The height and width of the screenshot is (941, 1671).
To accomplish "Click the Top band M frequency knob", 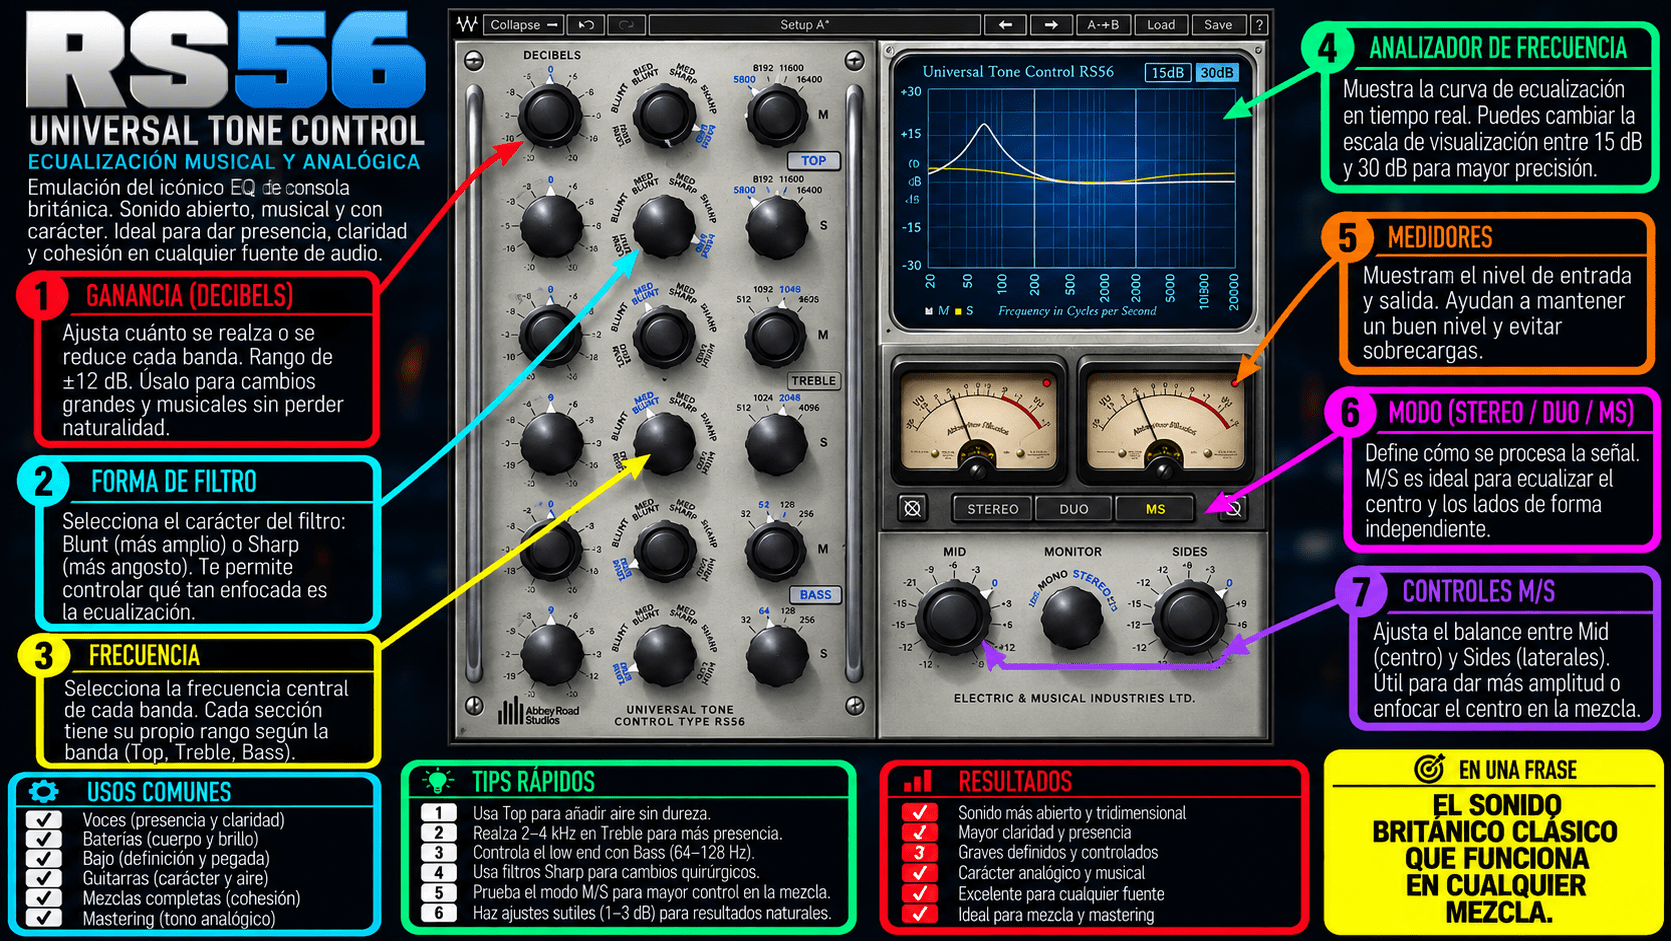I will (776, 114).
